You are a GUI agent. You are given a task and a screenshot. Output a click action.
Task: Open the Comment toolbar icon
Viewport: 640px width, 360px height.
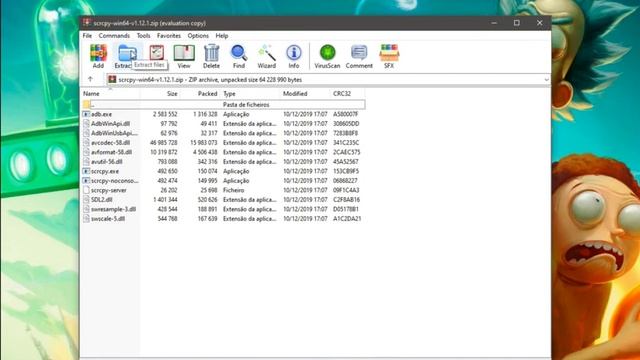coord(359,56)
